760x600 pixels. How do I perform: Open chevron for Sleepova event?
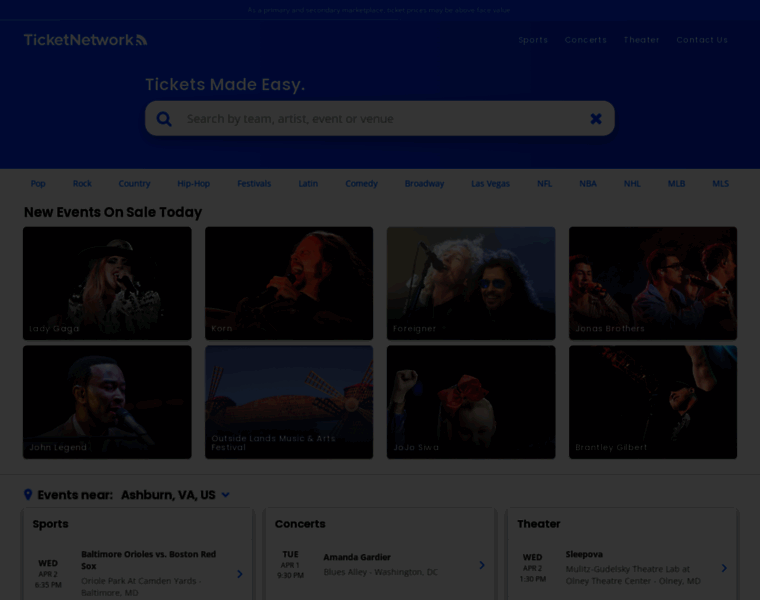724,568
